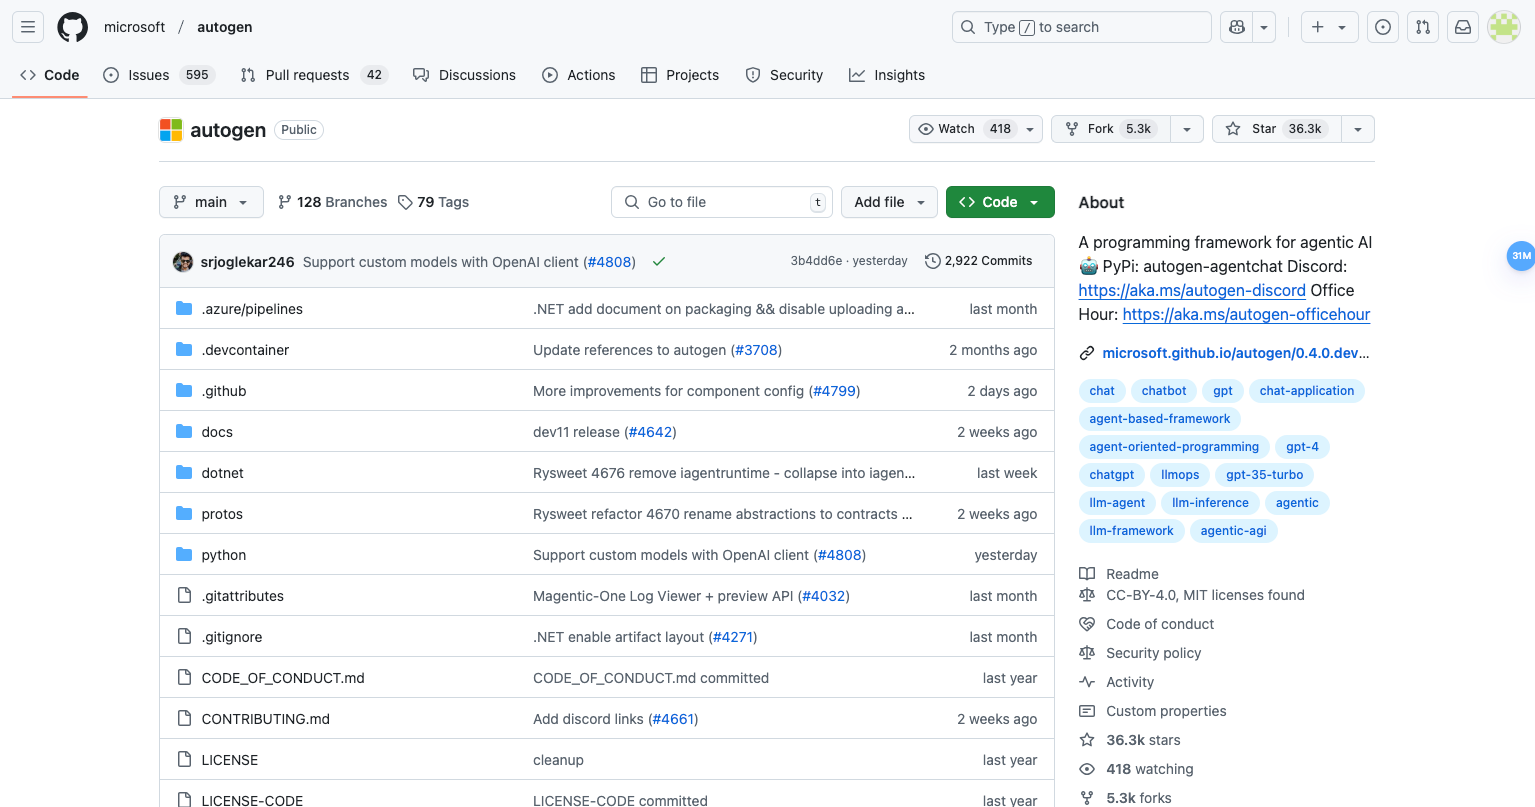Viewport: 1535px width, 807px height.
Task: View the 36.3k stars star icon
Action: point(1087,740)
